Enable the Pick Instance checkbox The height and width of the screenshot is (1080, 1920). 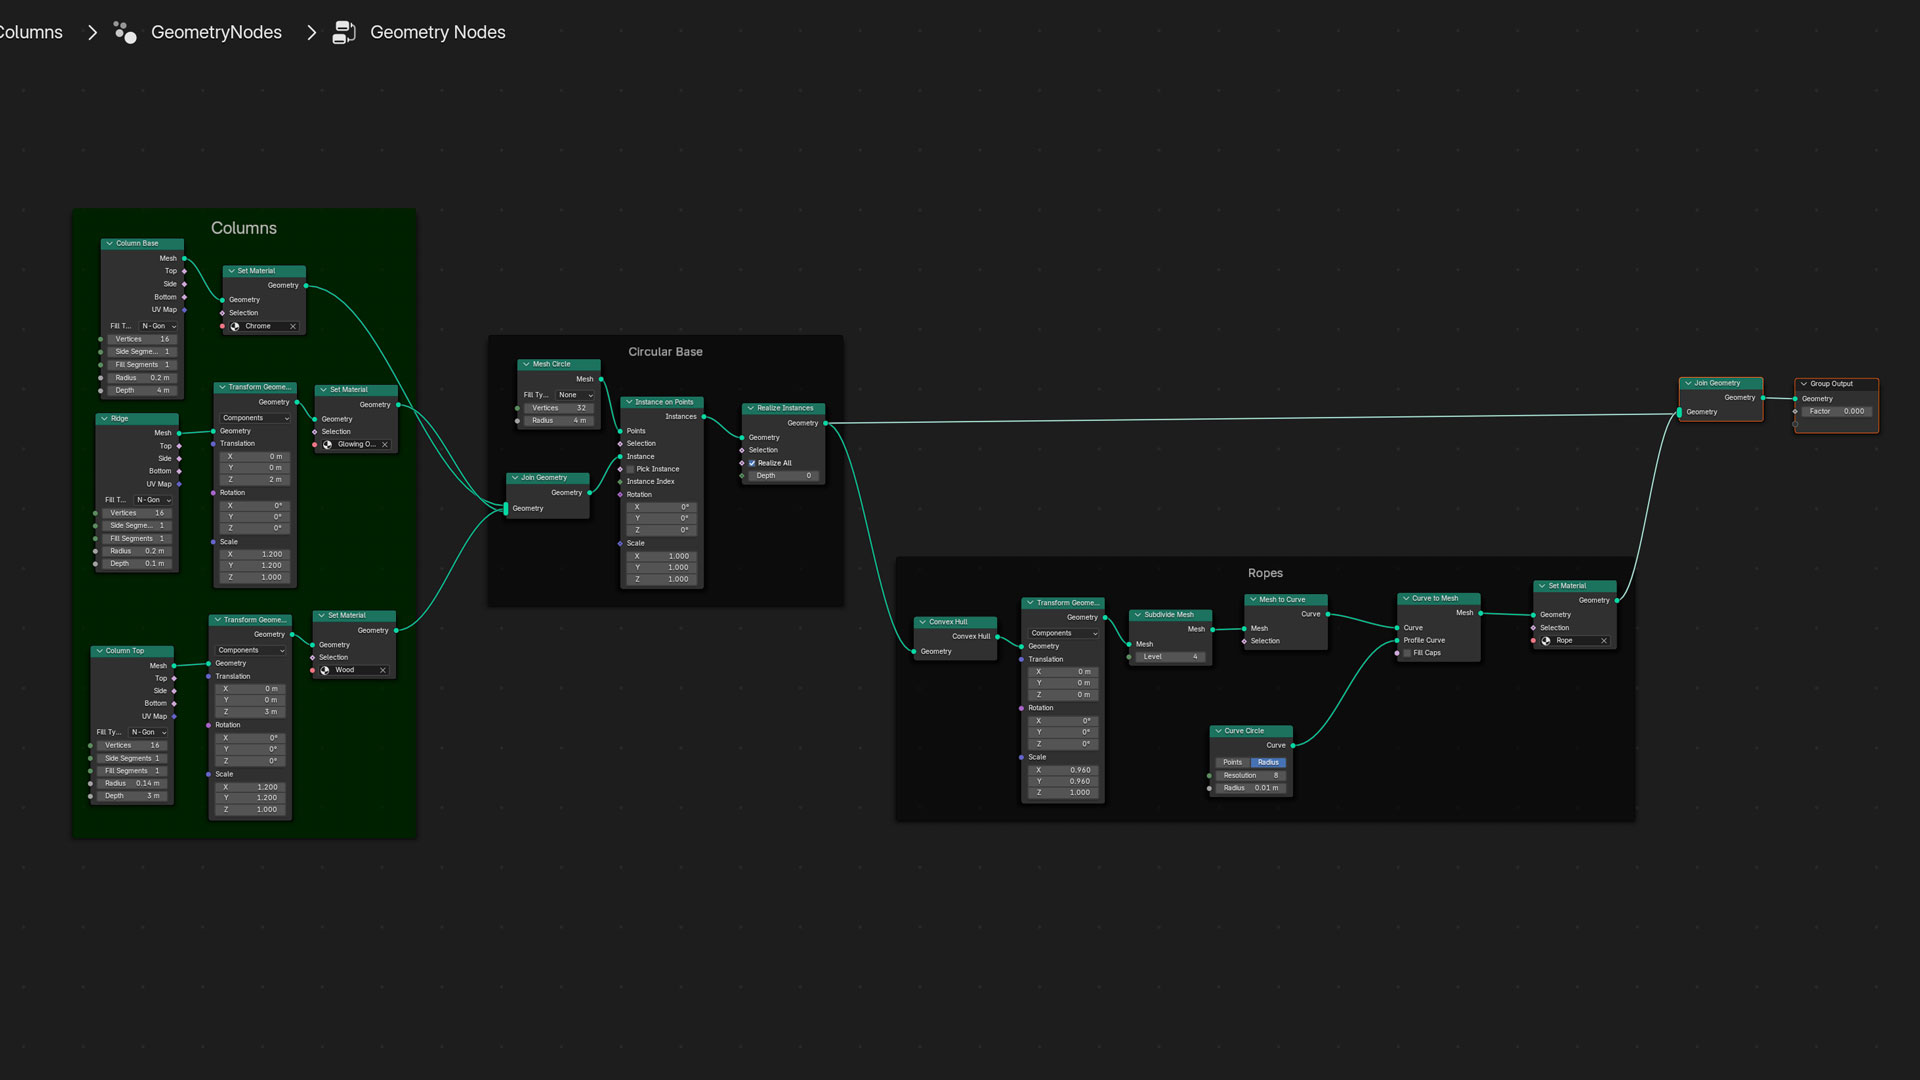tap(631, 469)
